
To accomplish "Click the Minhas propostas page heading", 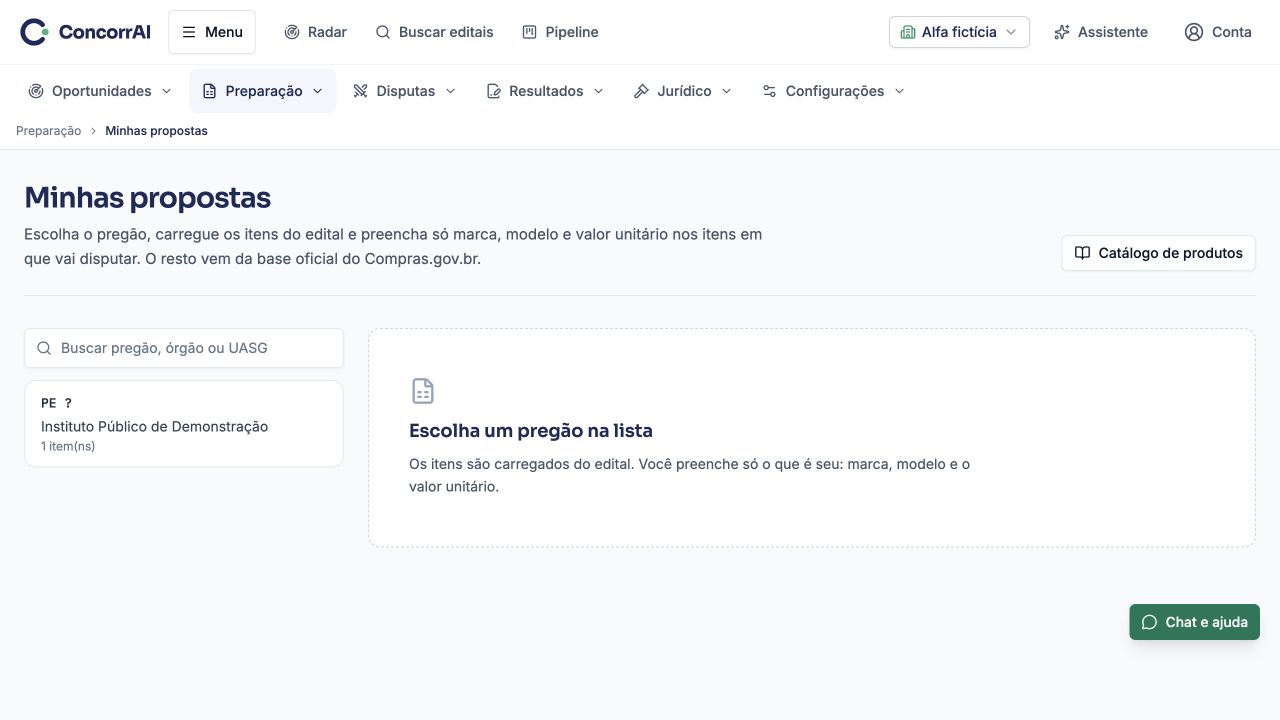I will tap(148, 198).
